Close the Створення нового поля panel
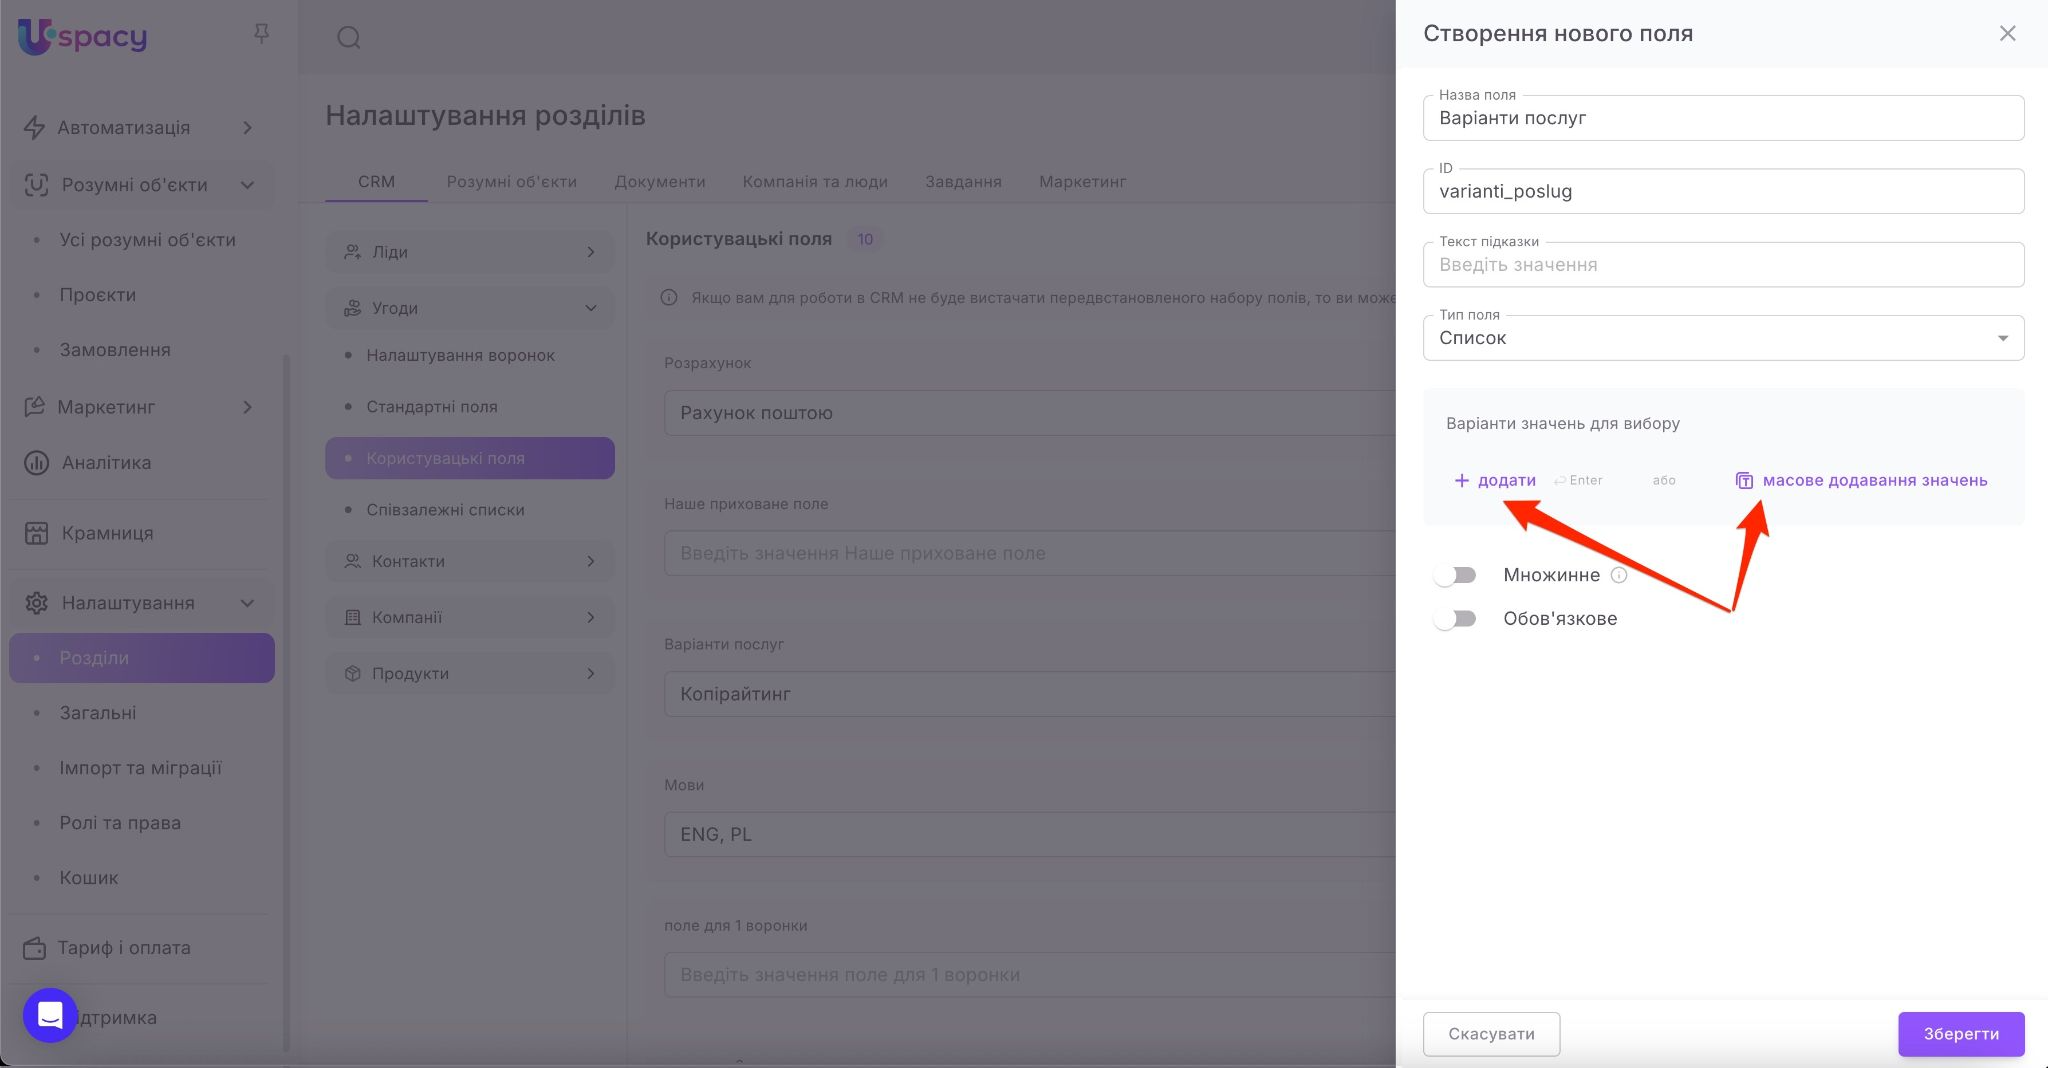This screenshot has width=2048, height=1068. [x=2007, y=34]
